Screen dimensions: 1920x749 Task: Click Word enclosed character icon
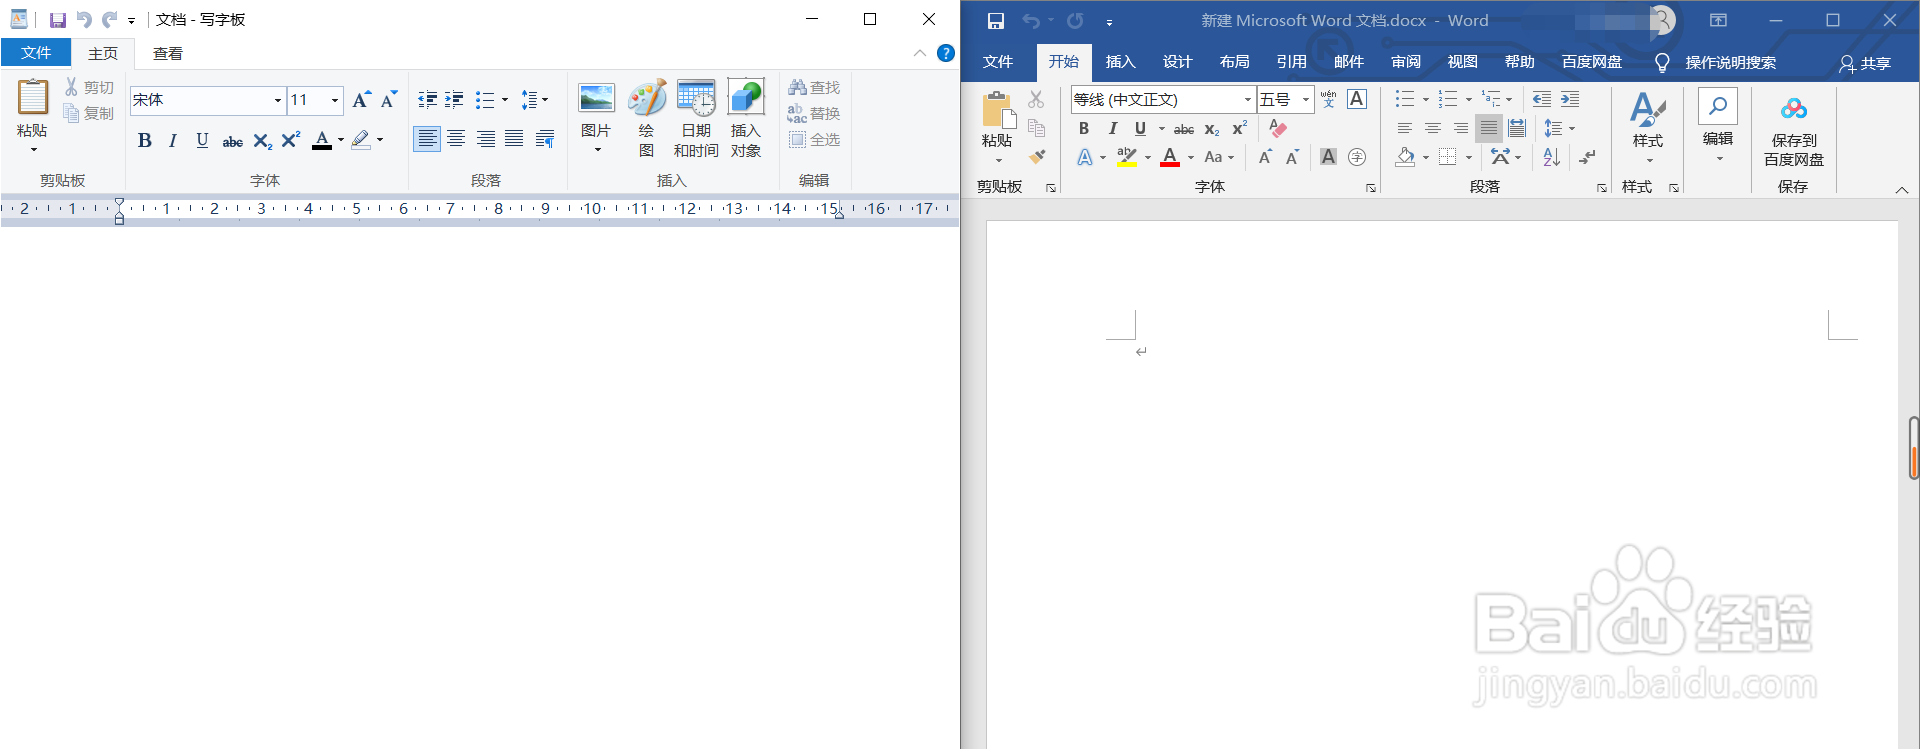pyautogui.click(x=1357, y=157)
